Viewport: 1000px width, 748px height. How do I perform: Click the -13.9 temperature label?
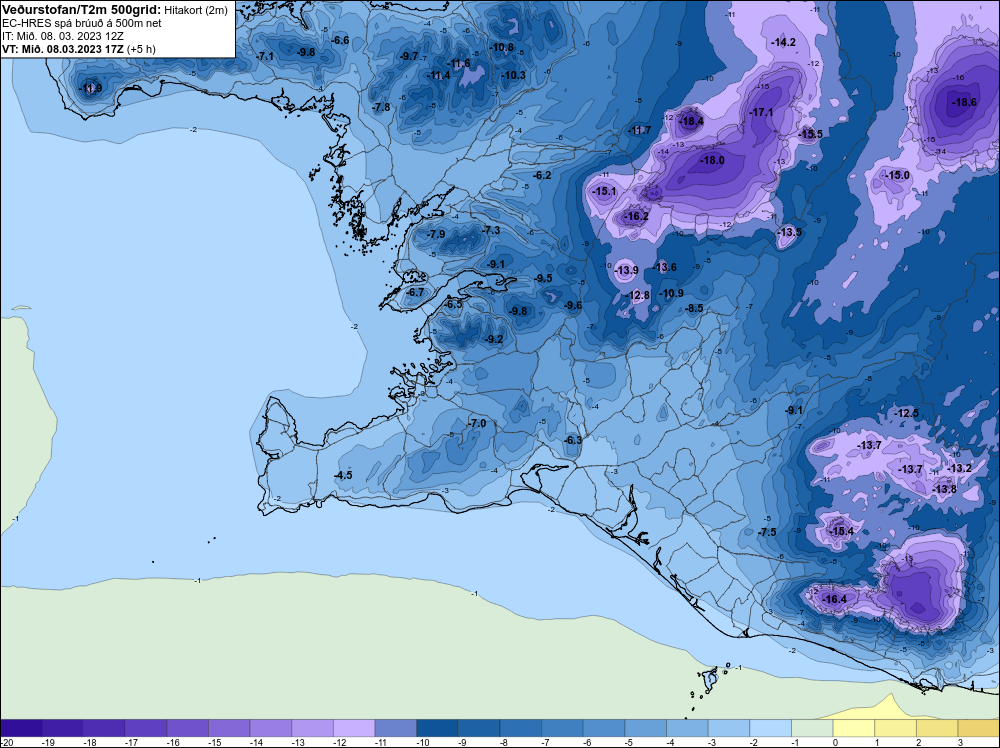click(x=626, y=270)
